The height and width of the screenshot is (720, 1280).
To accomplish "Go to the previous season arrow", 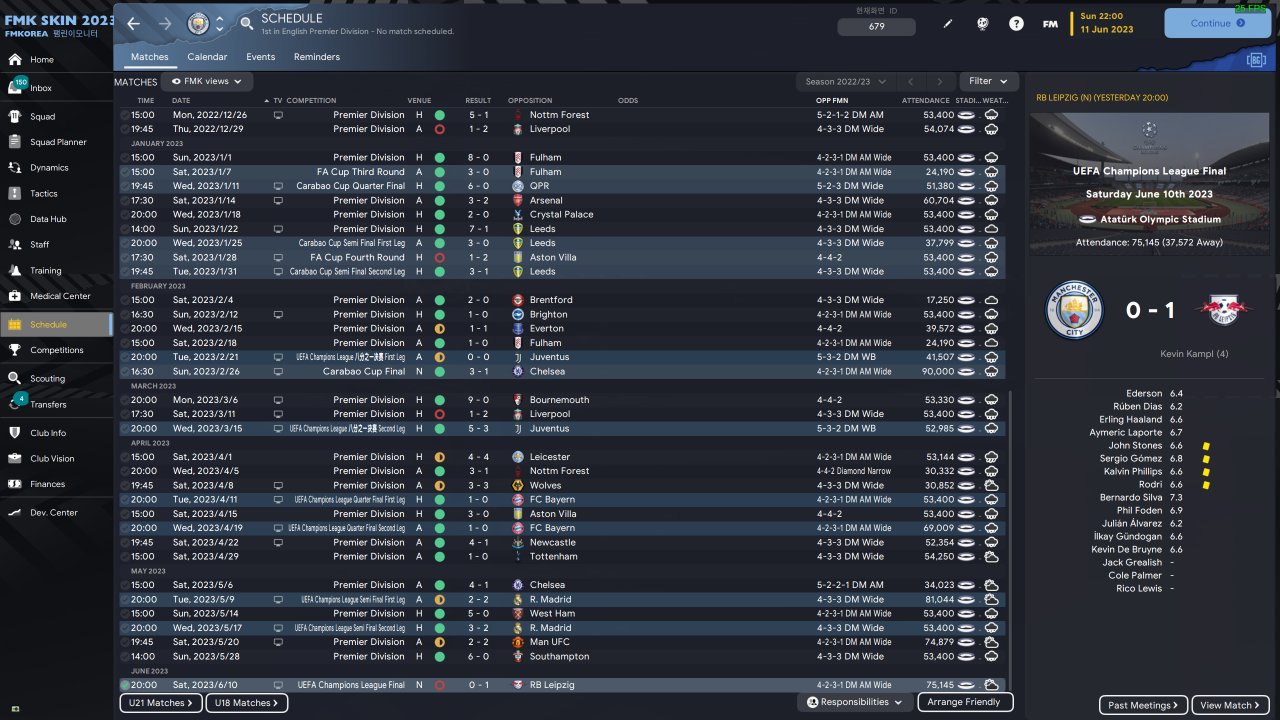I will click(910, 81).
